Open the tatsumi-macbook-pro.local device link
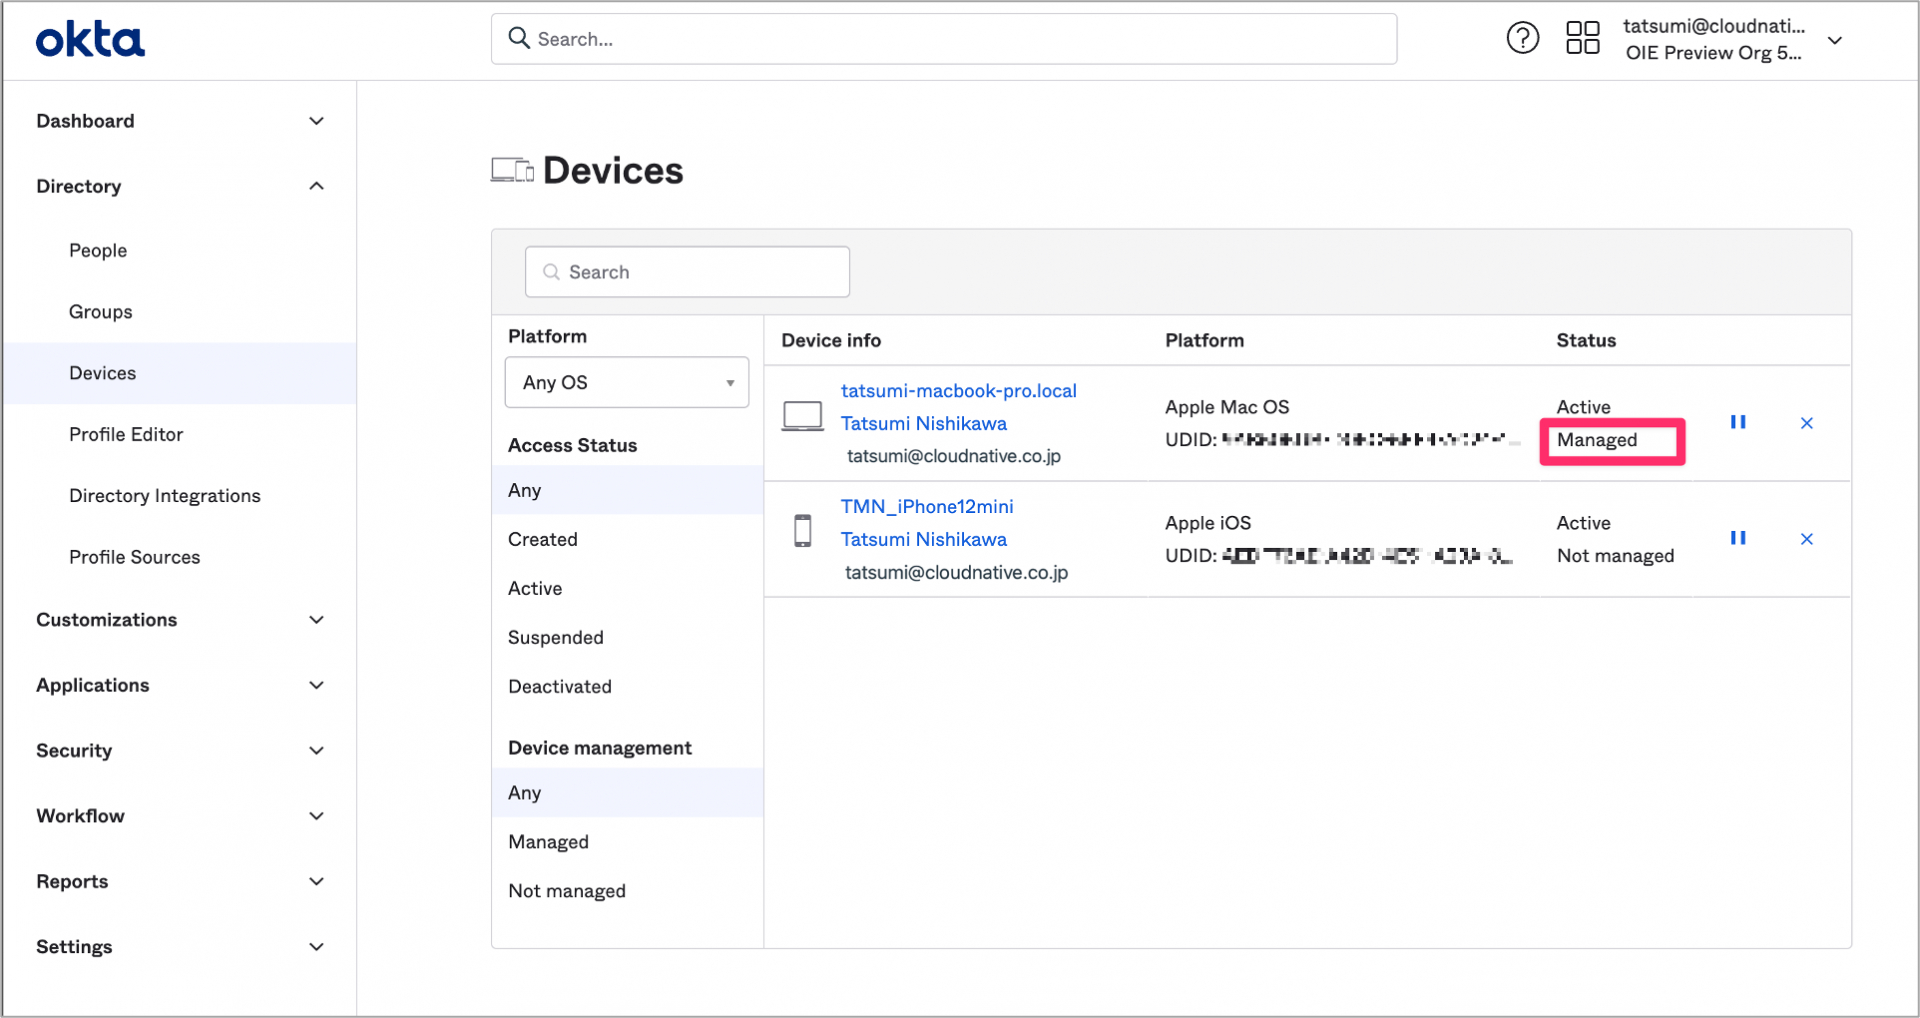The height and width of the screenshot is (1018, 1920). click(958, 390)
